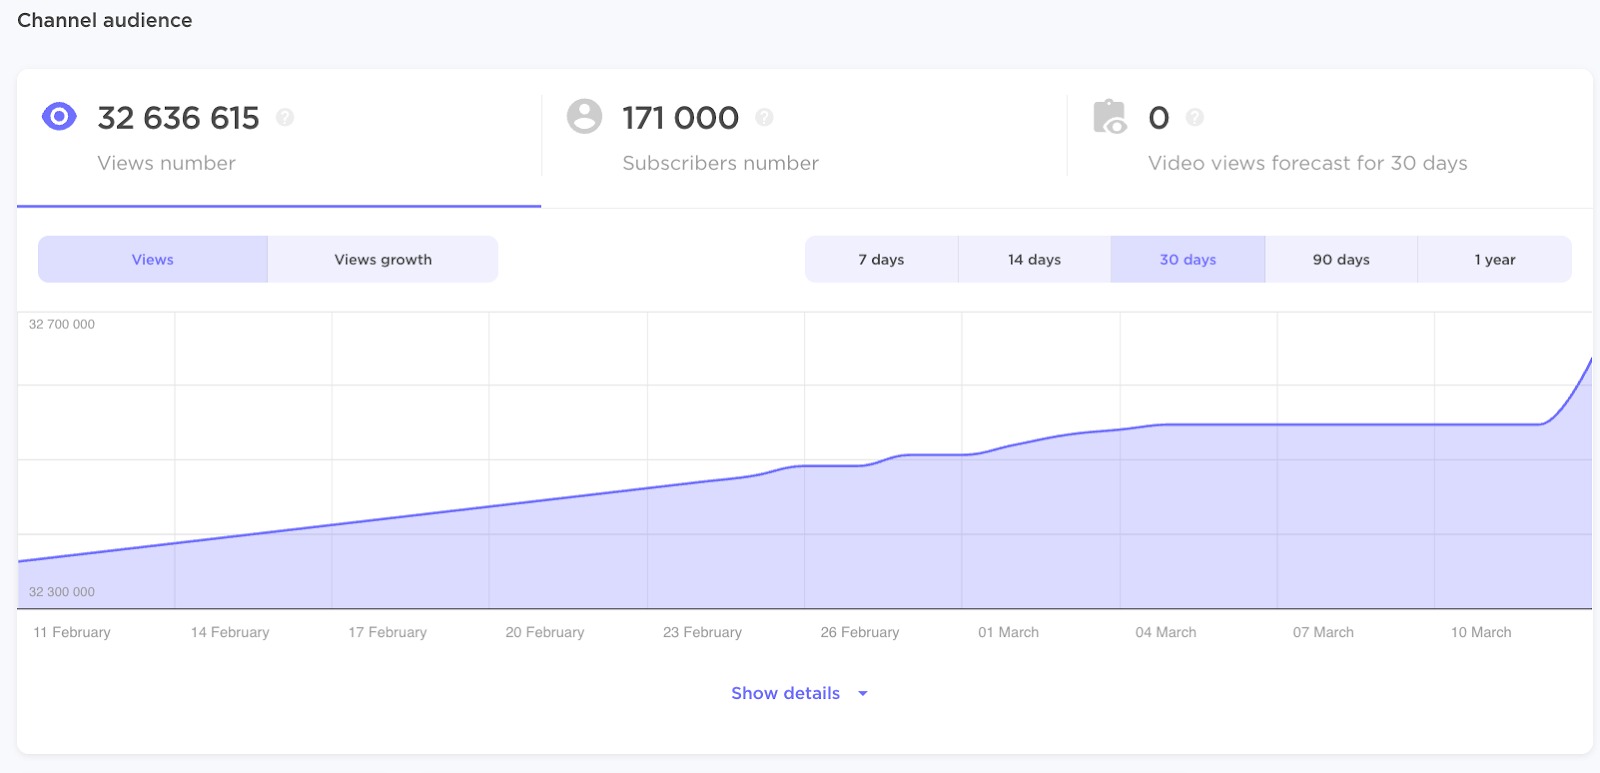Click the 32 300 000 y-axis label
This screenshot has height=773, width=1600.
[x=62, y=592]
